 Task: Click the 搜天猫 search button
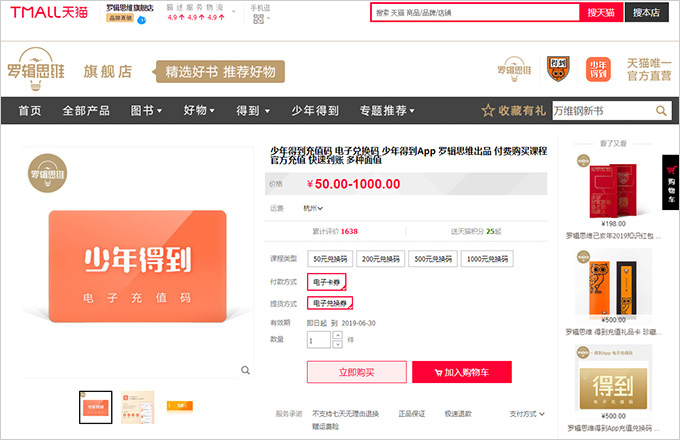(x=601, y=13)
